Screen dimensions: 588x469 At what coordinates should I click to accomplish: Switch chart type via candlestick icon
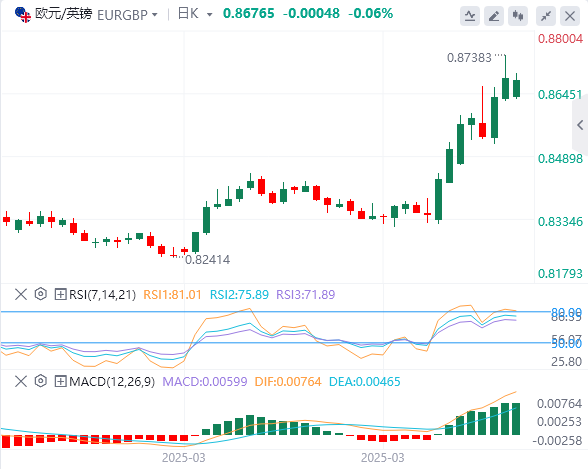click(x=518, y=16)
